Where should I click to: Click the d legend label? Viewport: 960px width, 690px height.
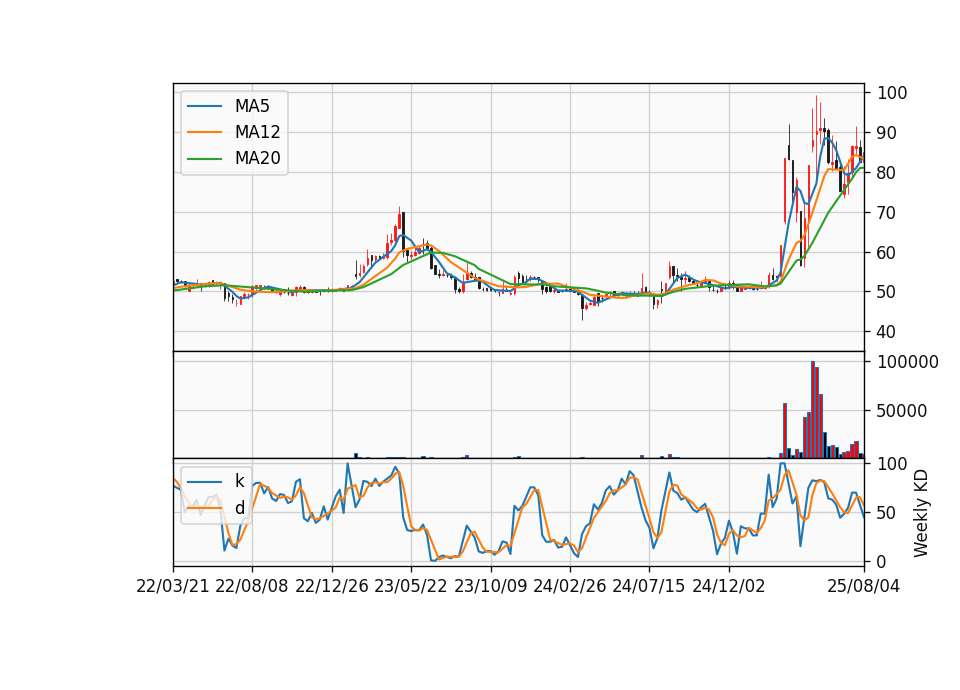coord(239,508)
